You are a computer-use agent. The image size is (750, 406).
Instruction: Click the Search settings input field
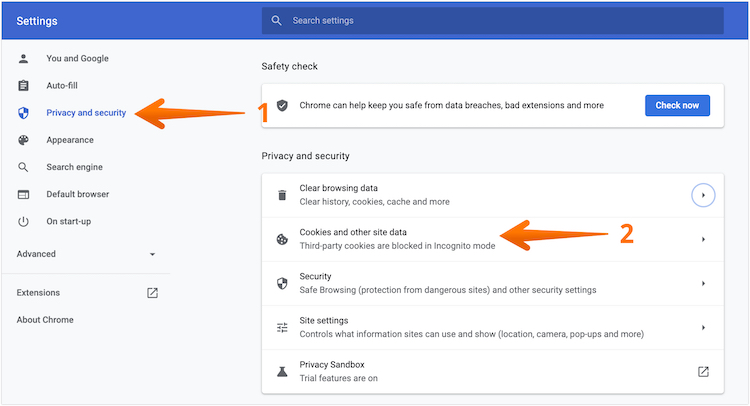[x=500, y=21]
